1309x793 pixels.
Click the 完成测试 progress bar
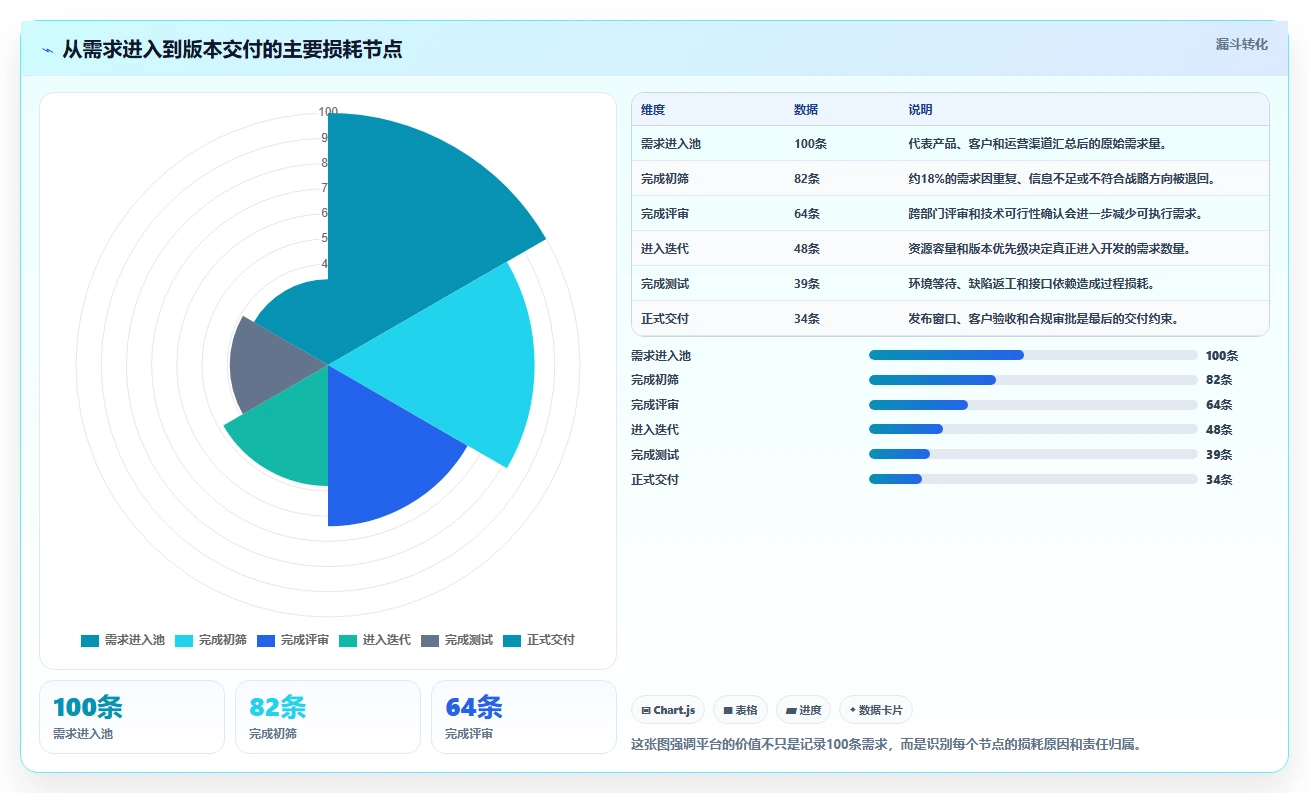click(1033, 454)
